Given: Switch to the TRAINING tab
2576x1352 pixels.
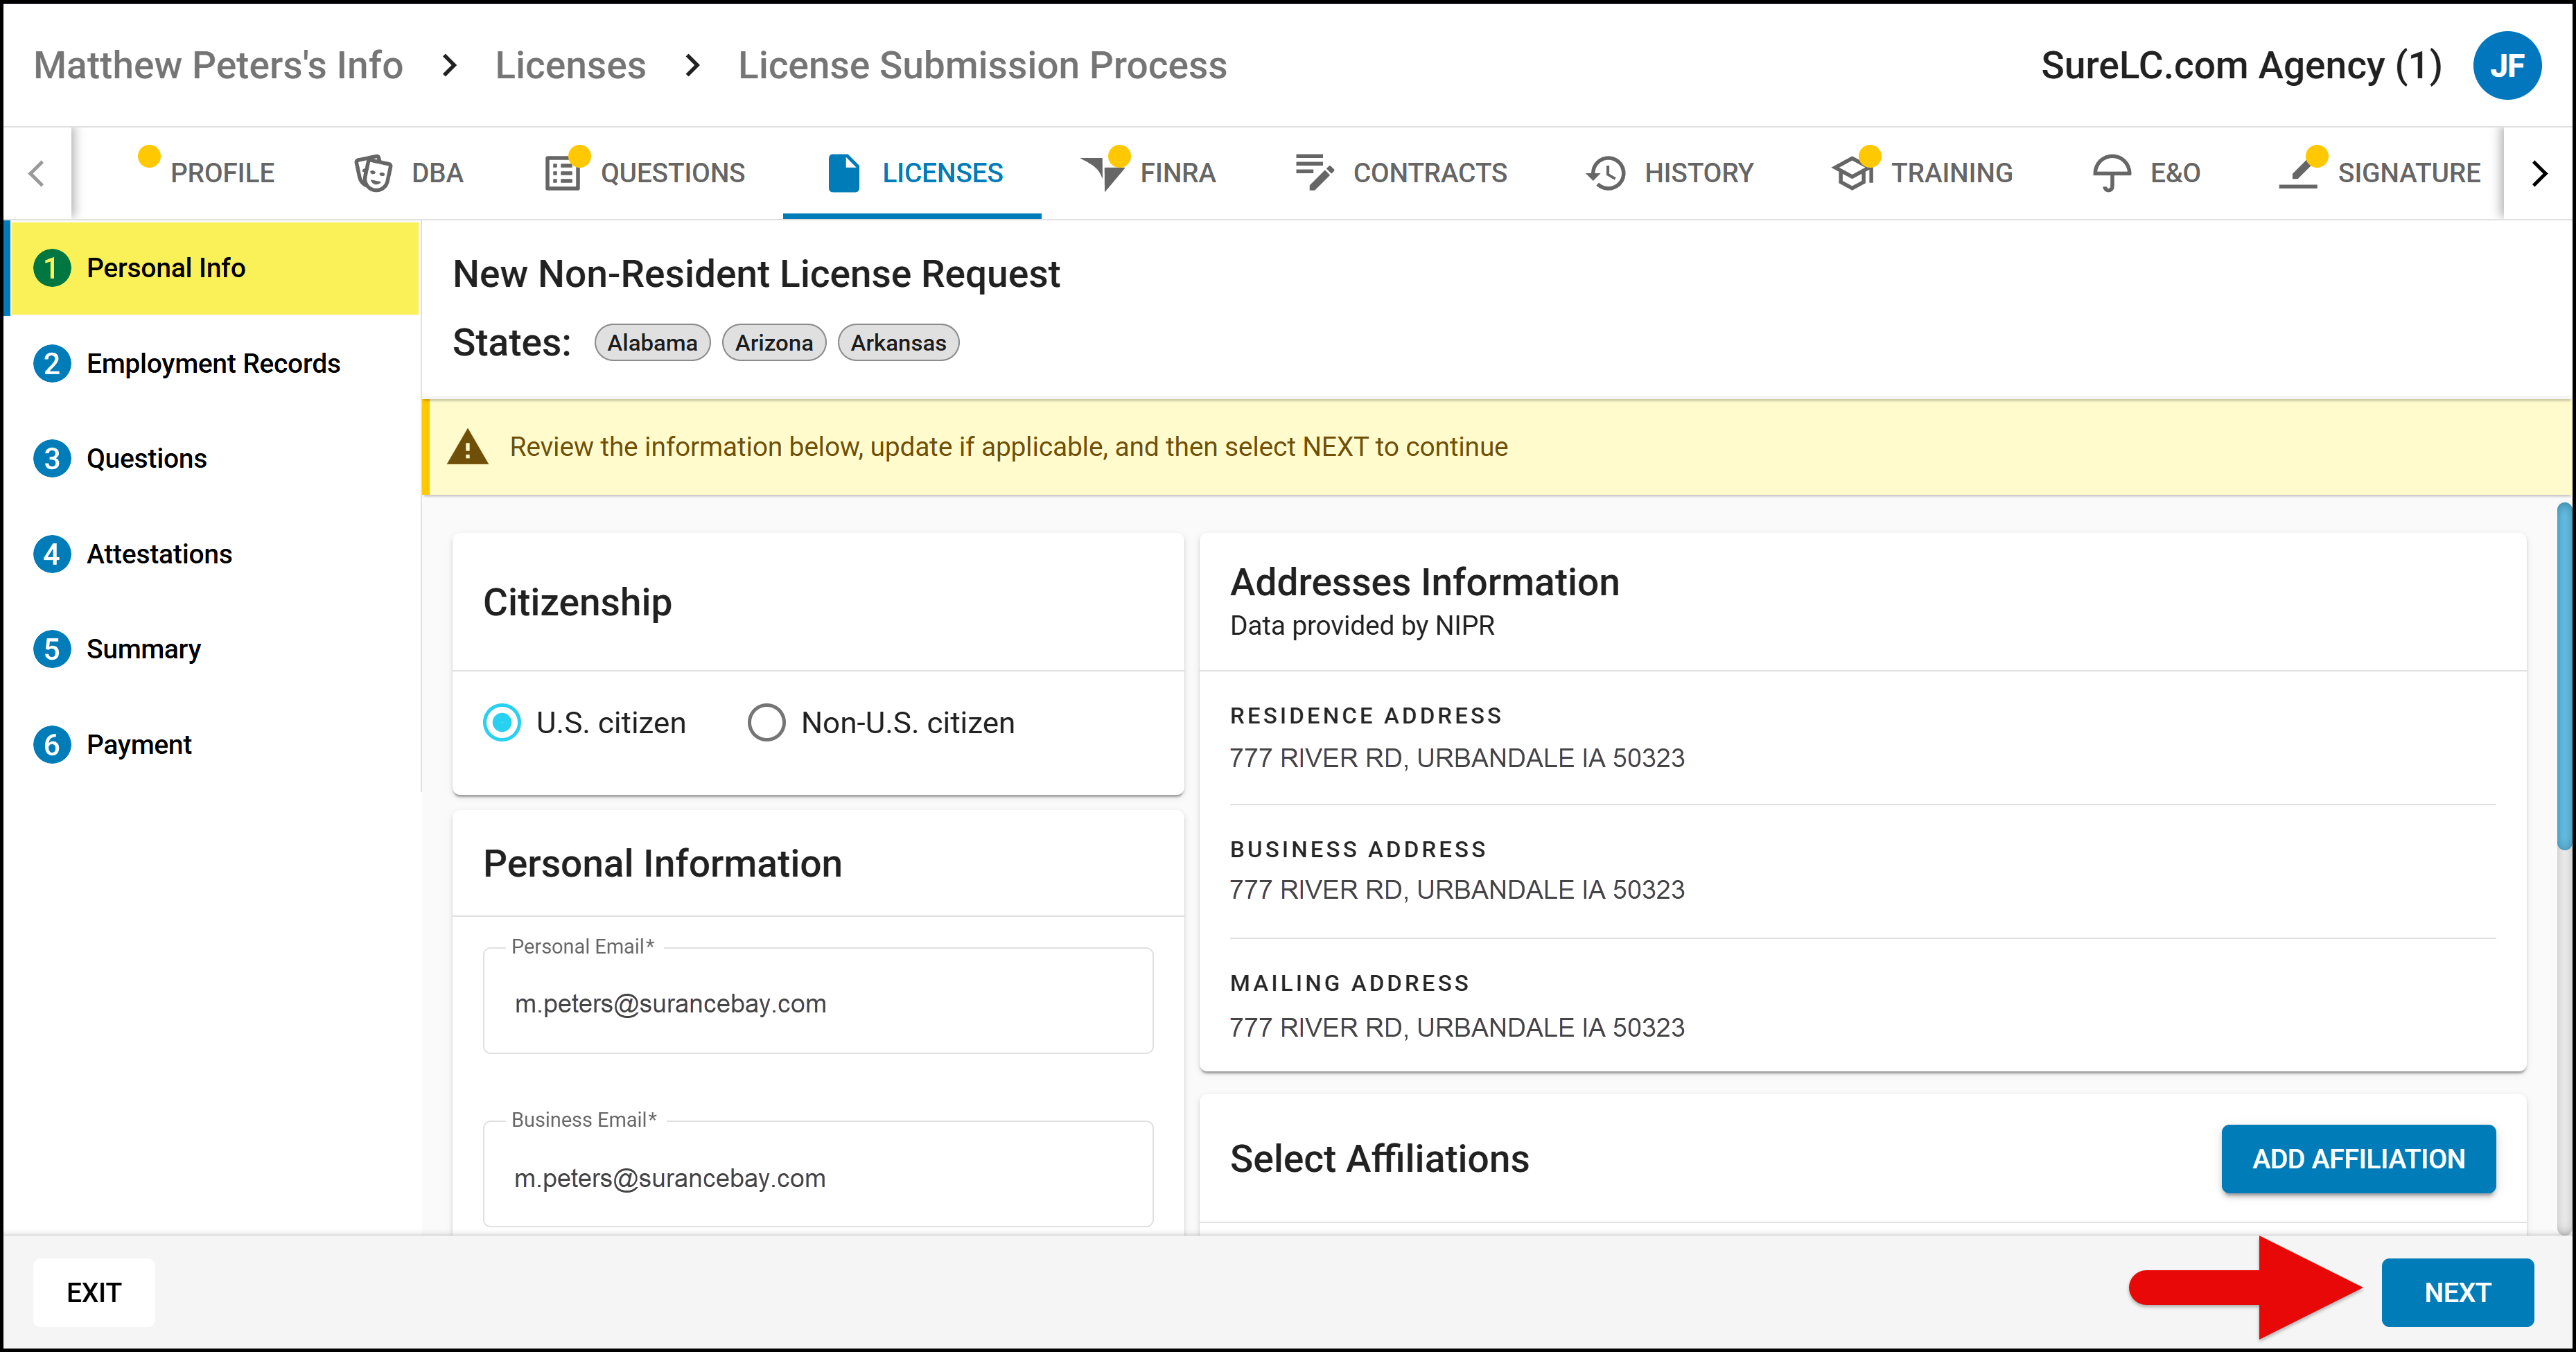Looking at the screenshot, I should point(1923,173).
